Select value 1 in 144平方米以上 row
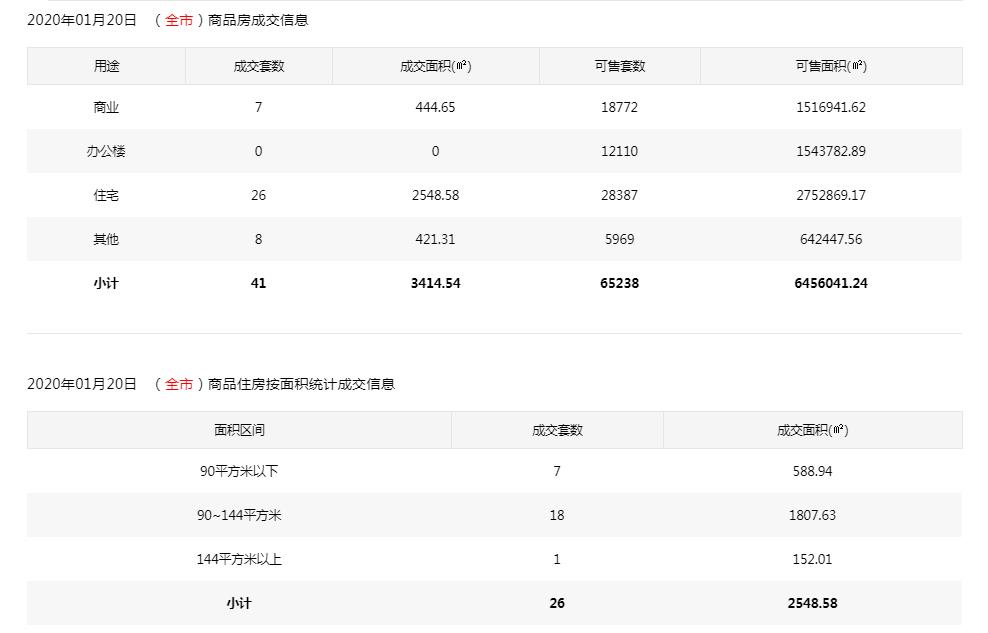Screen dimensions: 988x633 pos(557,559)
